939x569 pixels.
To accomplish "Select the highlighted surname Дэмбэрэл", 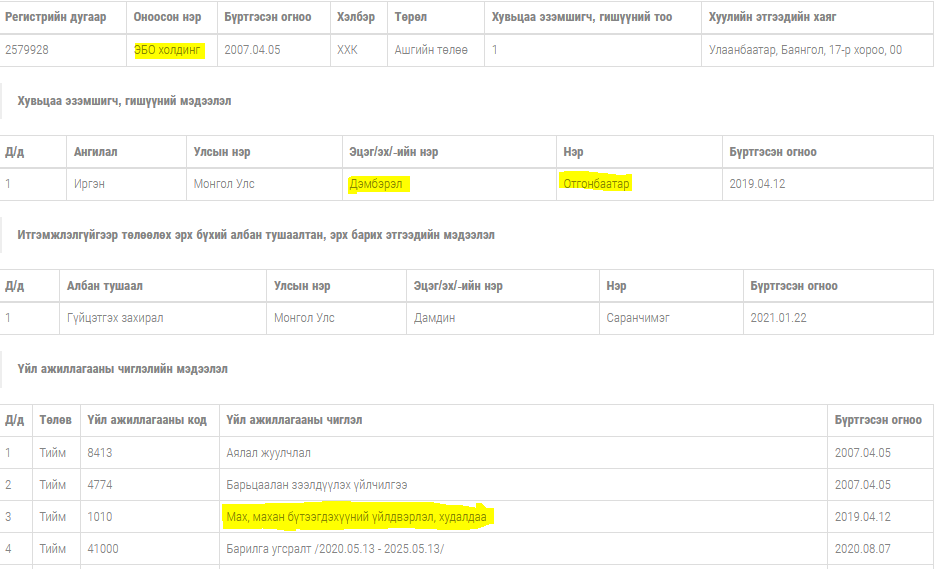I will (378, 184).
